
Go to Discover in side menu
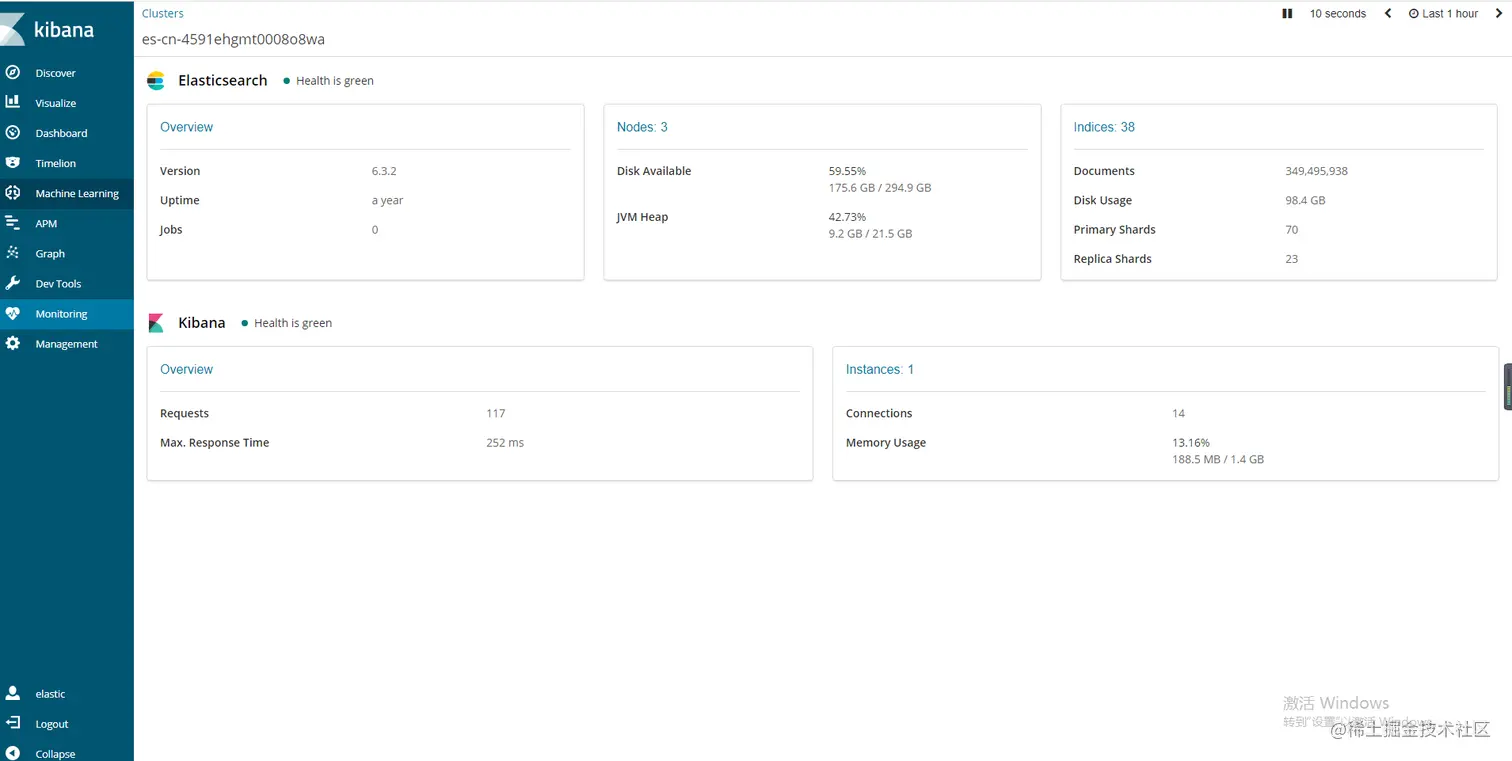pyautogui.click(x=56, y=73)
